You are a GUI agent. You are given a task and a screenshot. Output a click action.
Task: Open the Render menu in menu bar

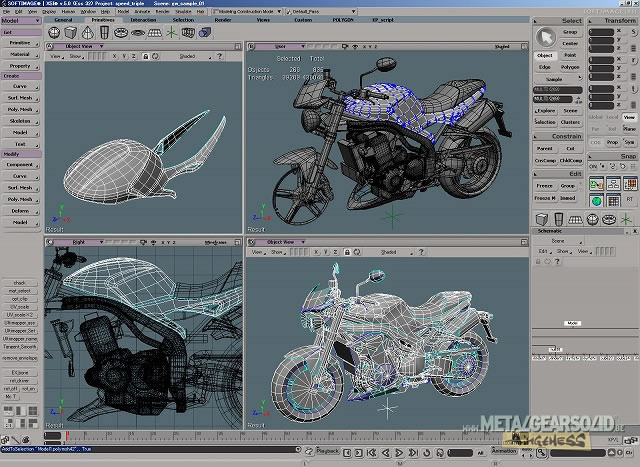point(162,11)
